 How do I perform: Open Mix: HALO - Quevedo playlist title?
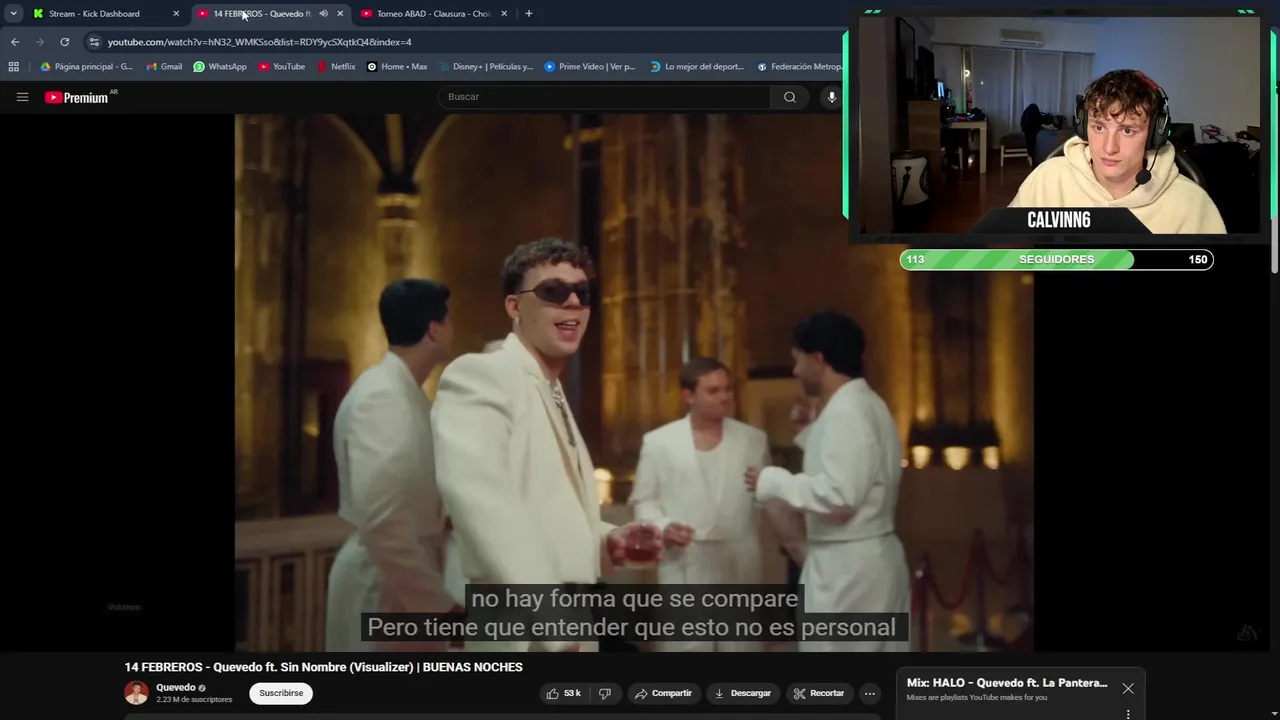pos(1007,683)
